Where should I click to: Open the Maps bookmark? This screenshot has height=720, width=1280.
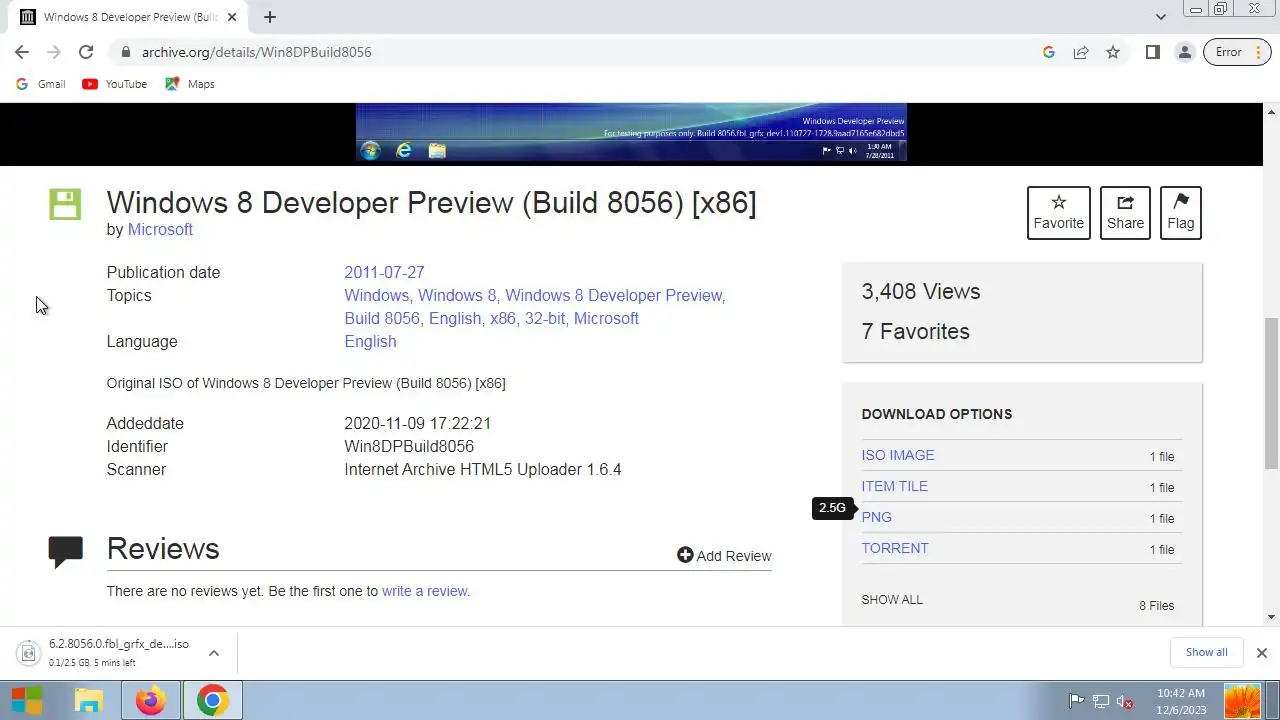click(190, 84)
